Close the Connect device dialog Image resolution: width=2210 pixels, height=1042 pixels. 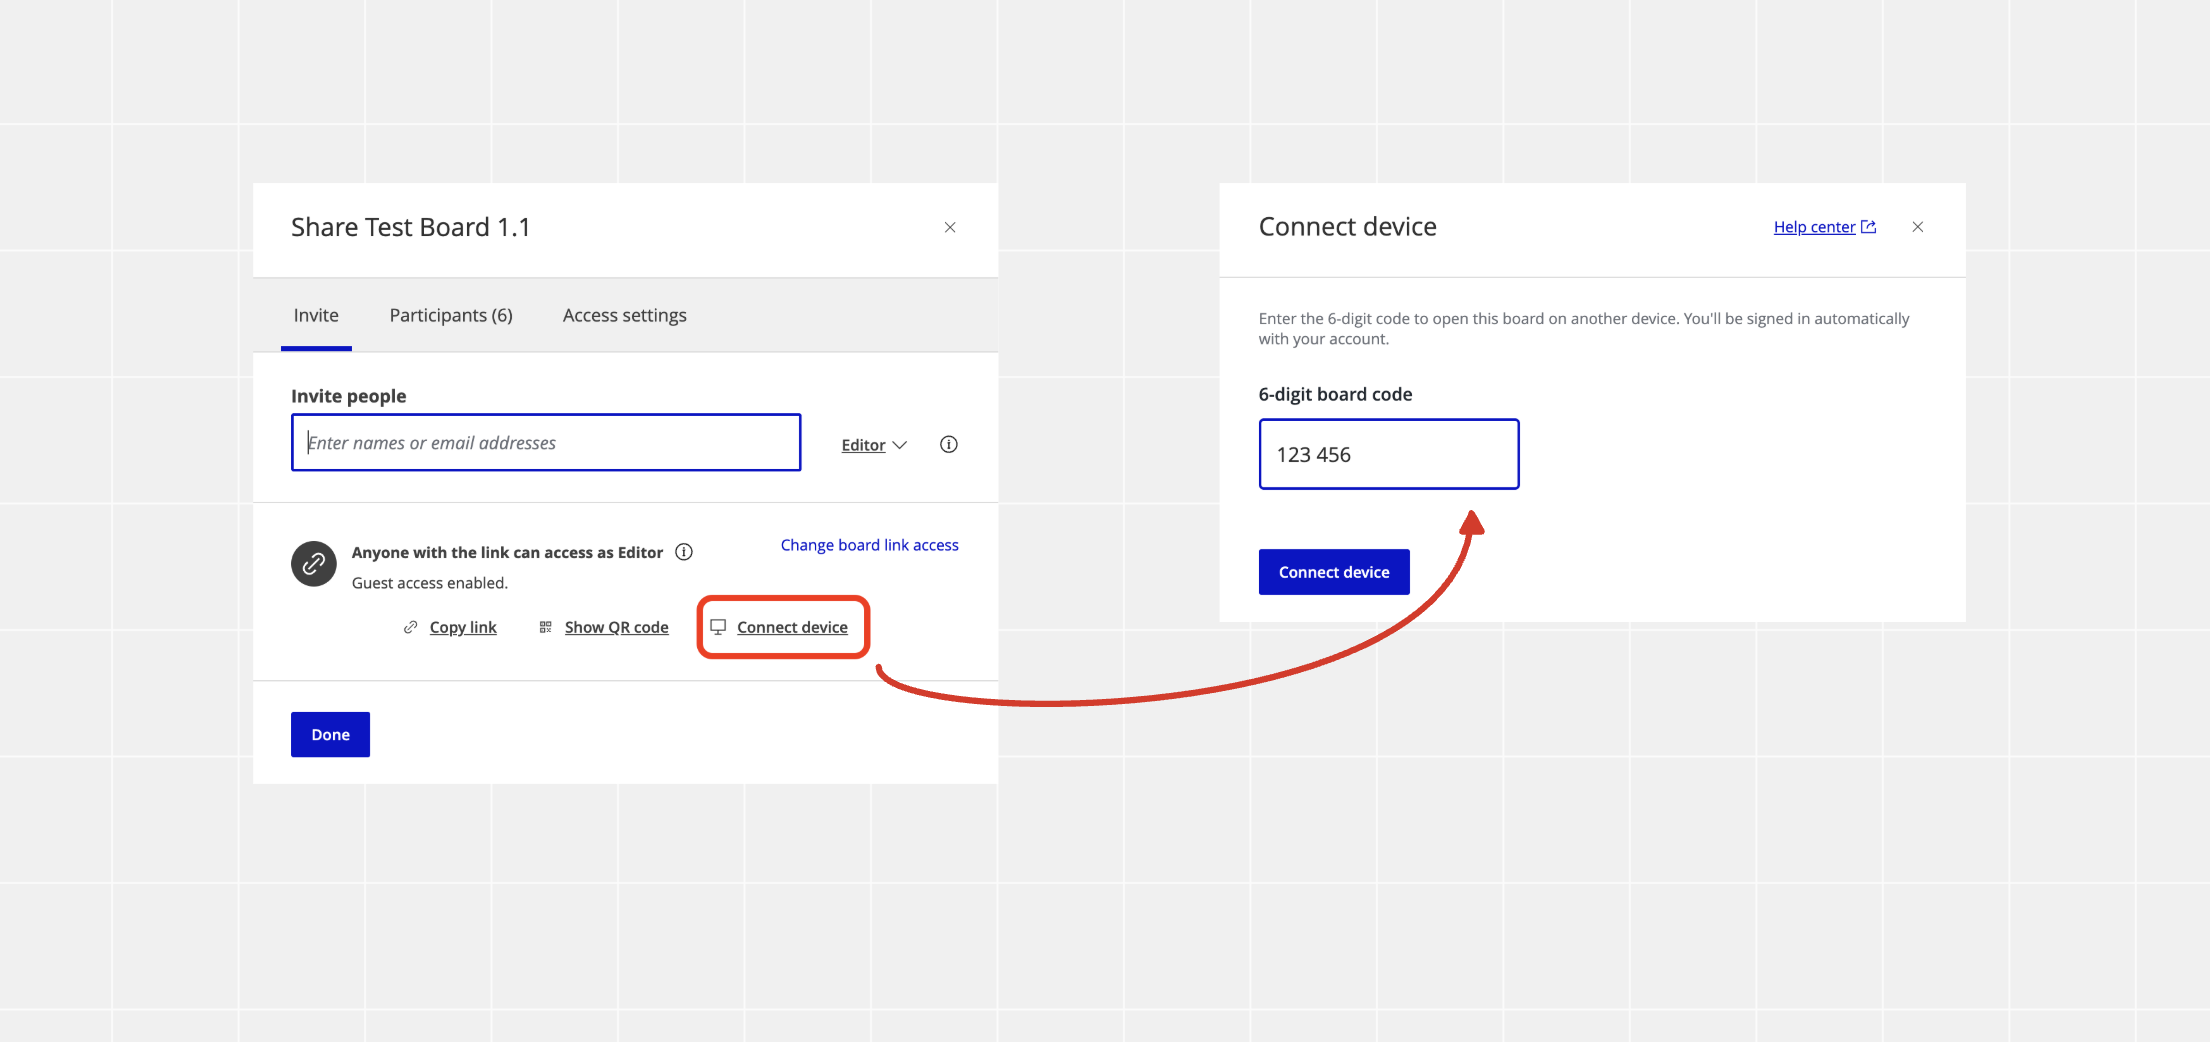(x=1918, y=227)
